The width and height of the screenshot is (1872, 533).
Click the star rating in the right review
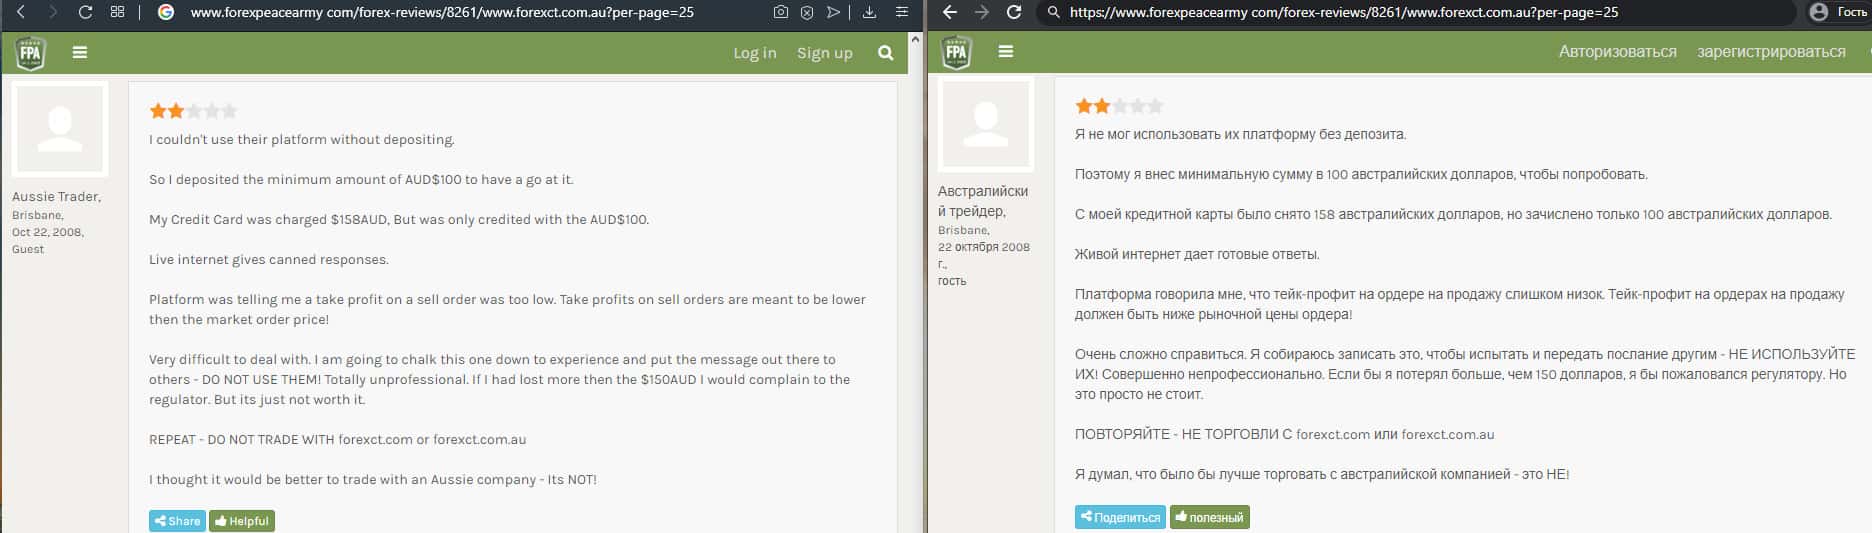click(x=1119, y=106)
